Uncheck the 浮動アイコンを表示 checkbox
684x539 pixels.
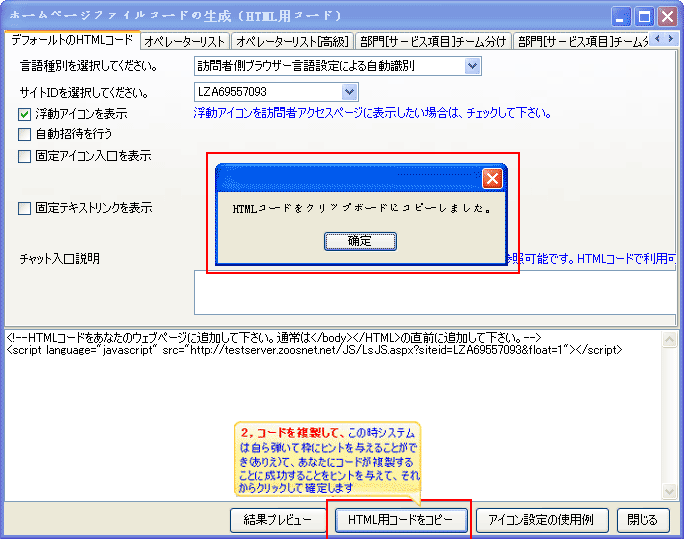point(25,114)
